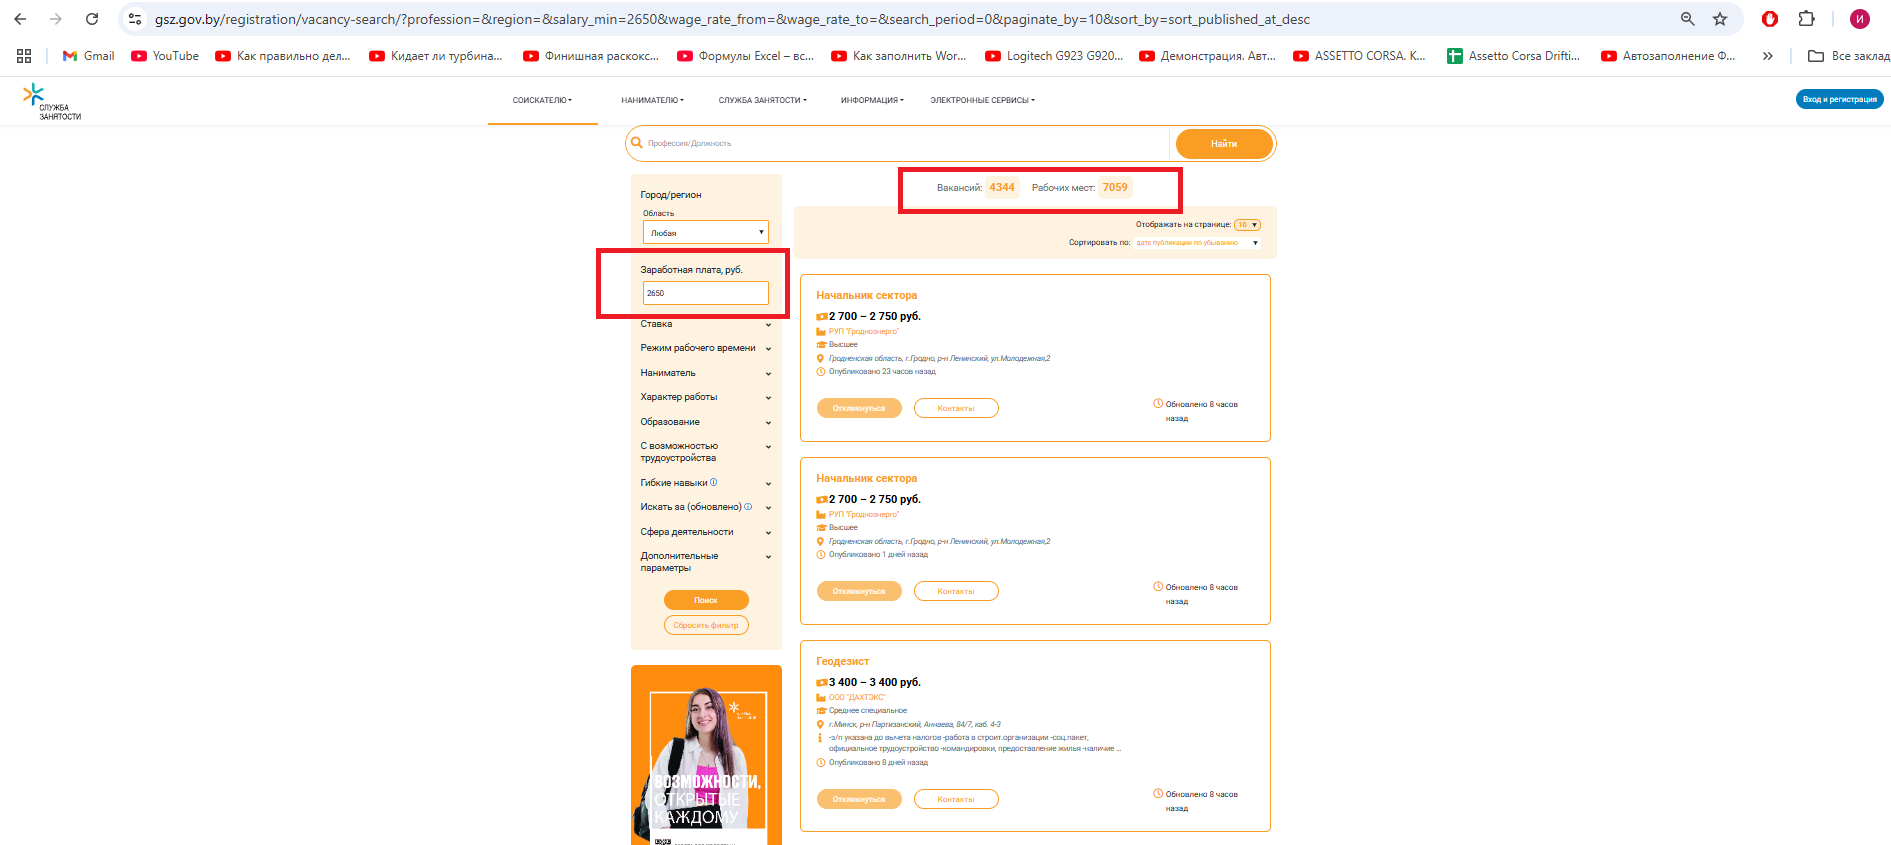Click the Google apps grid icon
The height and width of the screenshot is (845, 1891).
point(24,56)
